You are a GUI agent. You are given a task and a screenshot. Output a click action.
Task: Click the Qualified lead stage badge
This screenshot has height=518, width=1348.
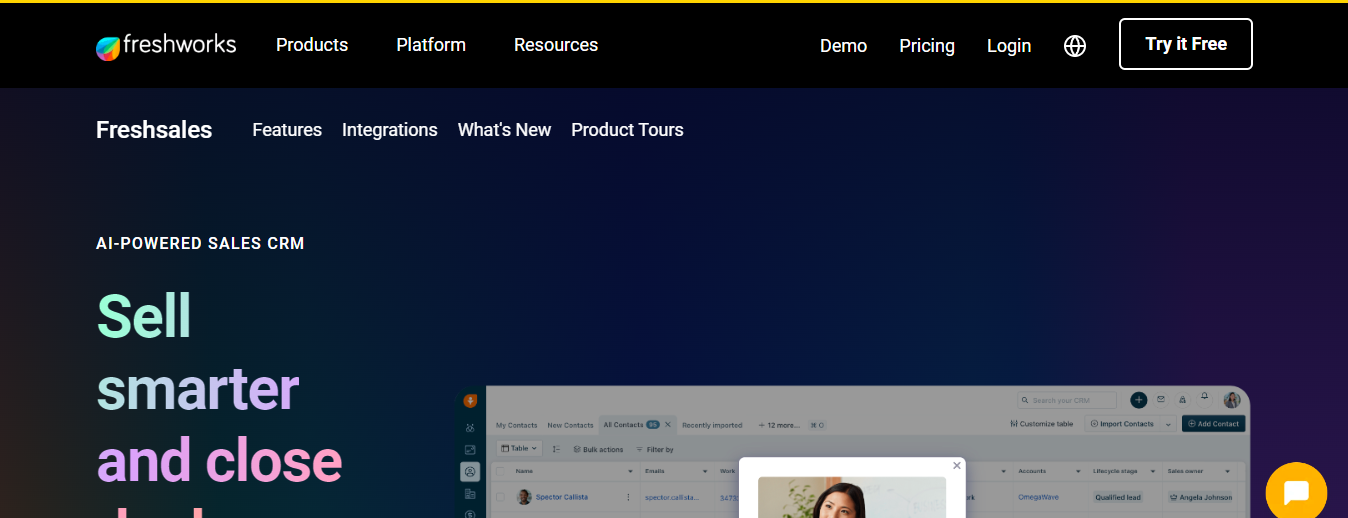[1117, 497]
